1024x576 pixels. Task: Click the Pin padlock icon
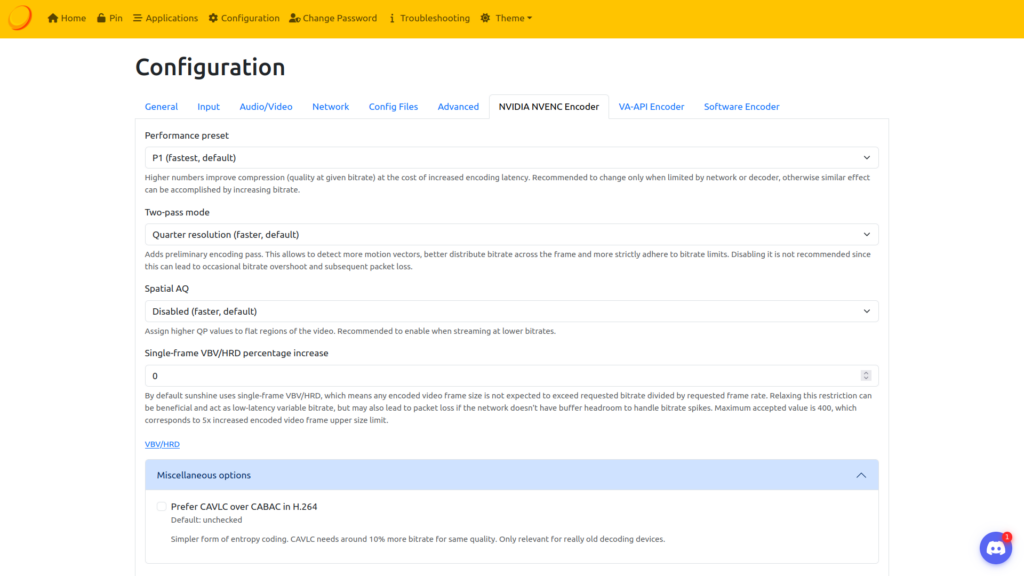coord(101,18)
